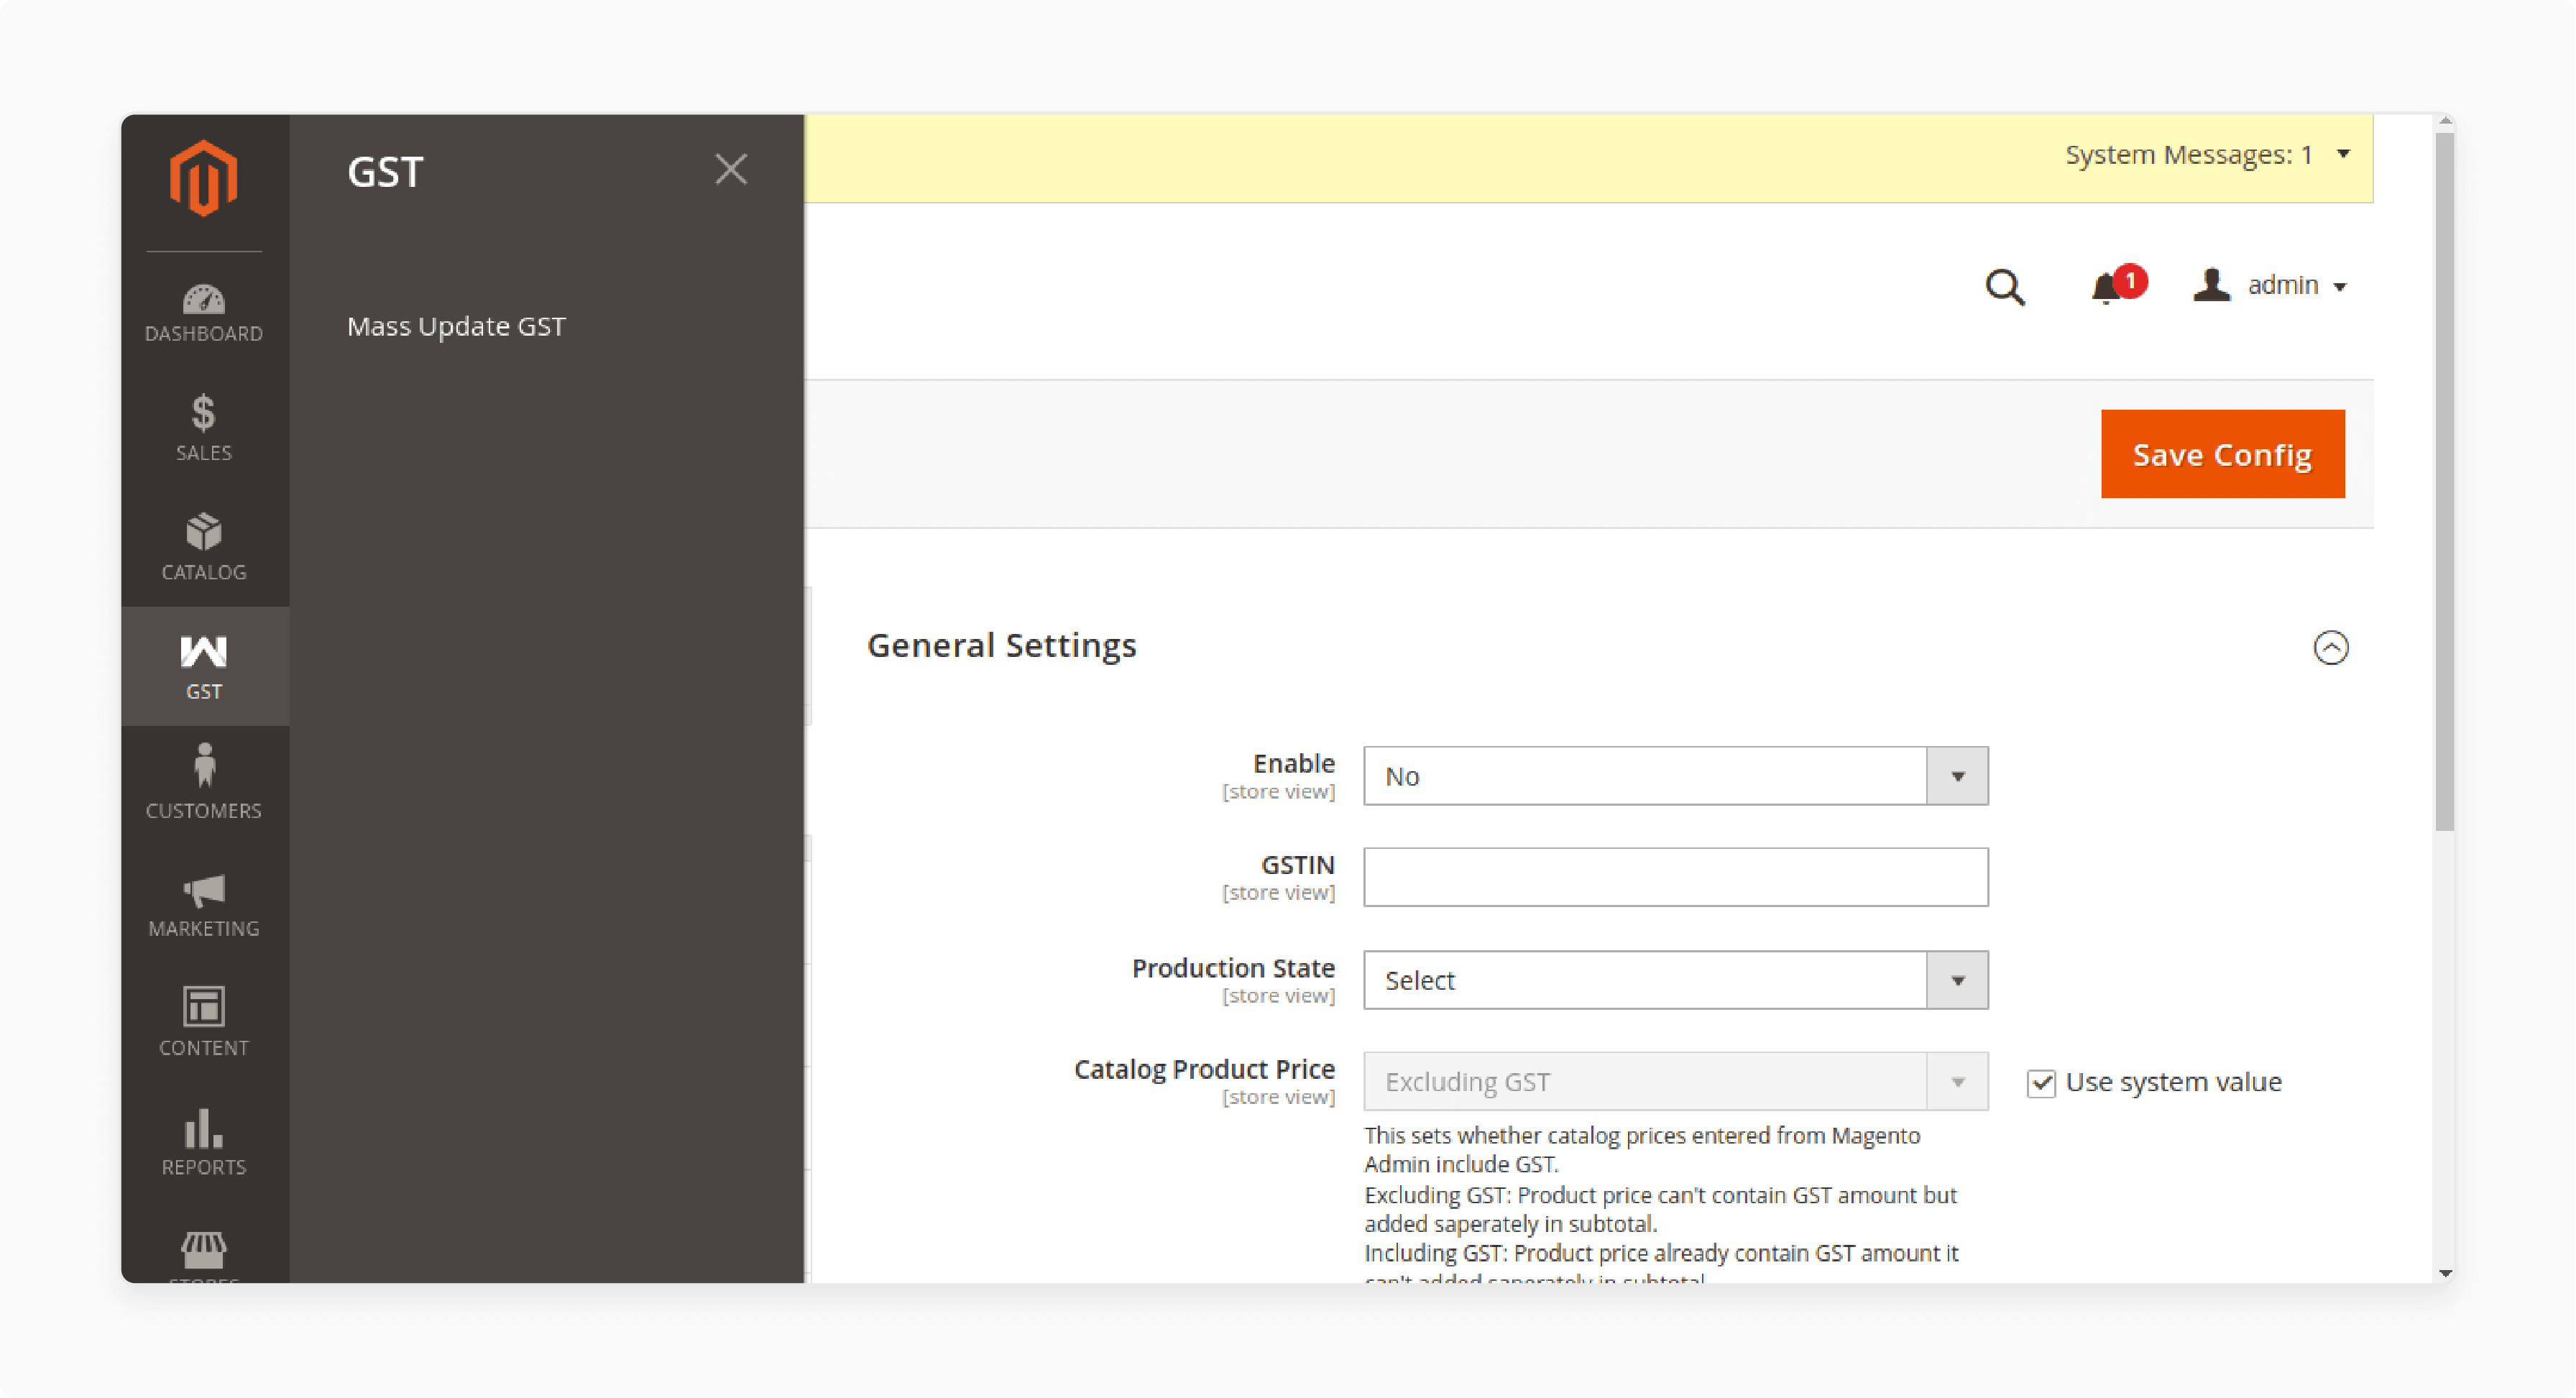Open the Catalog menu
Viewport: 2576px width, 1398px height.
(x=204, y=547)
